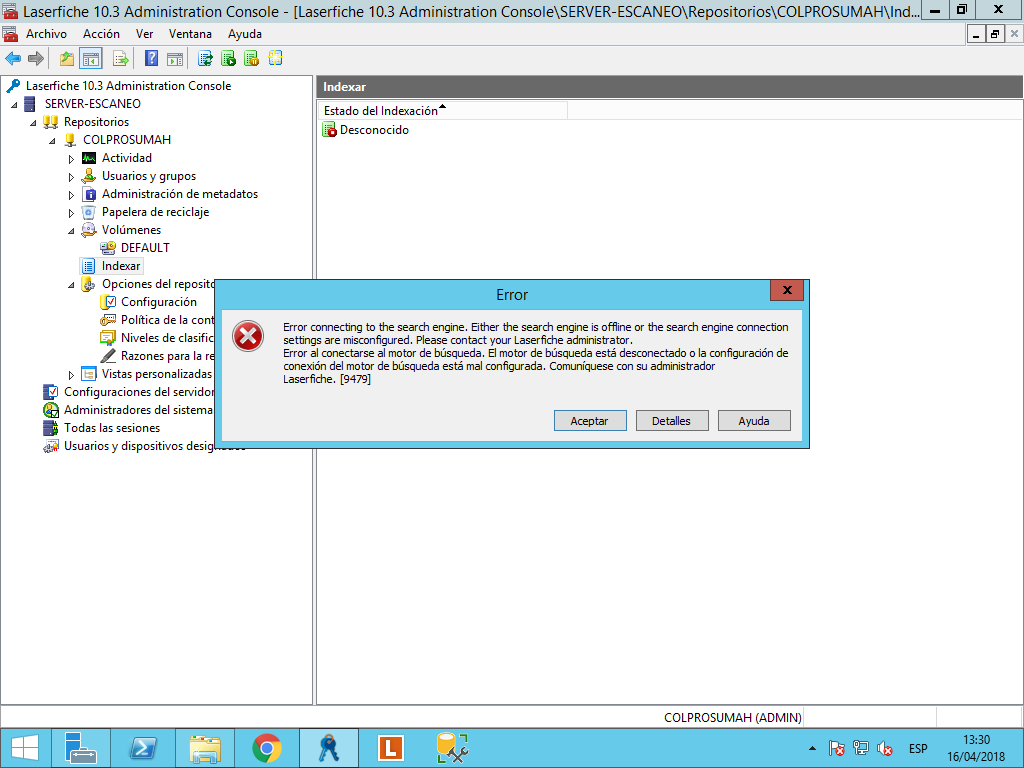
Task: Sort by Estado del Indexación column
Action: (x=443, y=110)
